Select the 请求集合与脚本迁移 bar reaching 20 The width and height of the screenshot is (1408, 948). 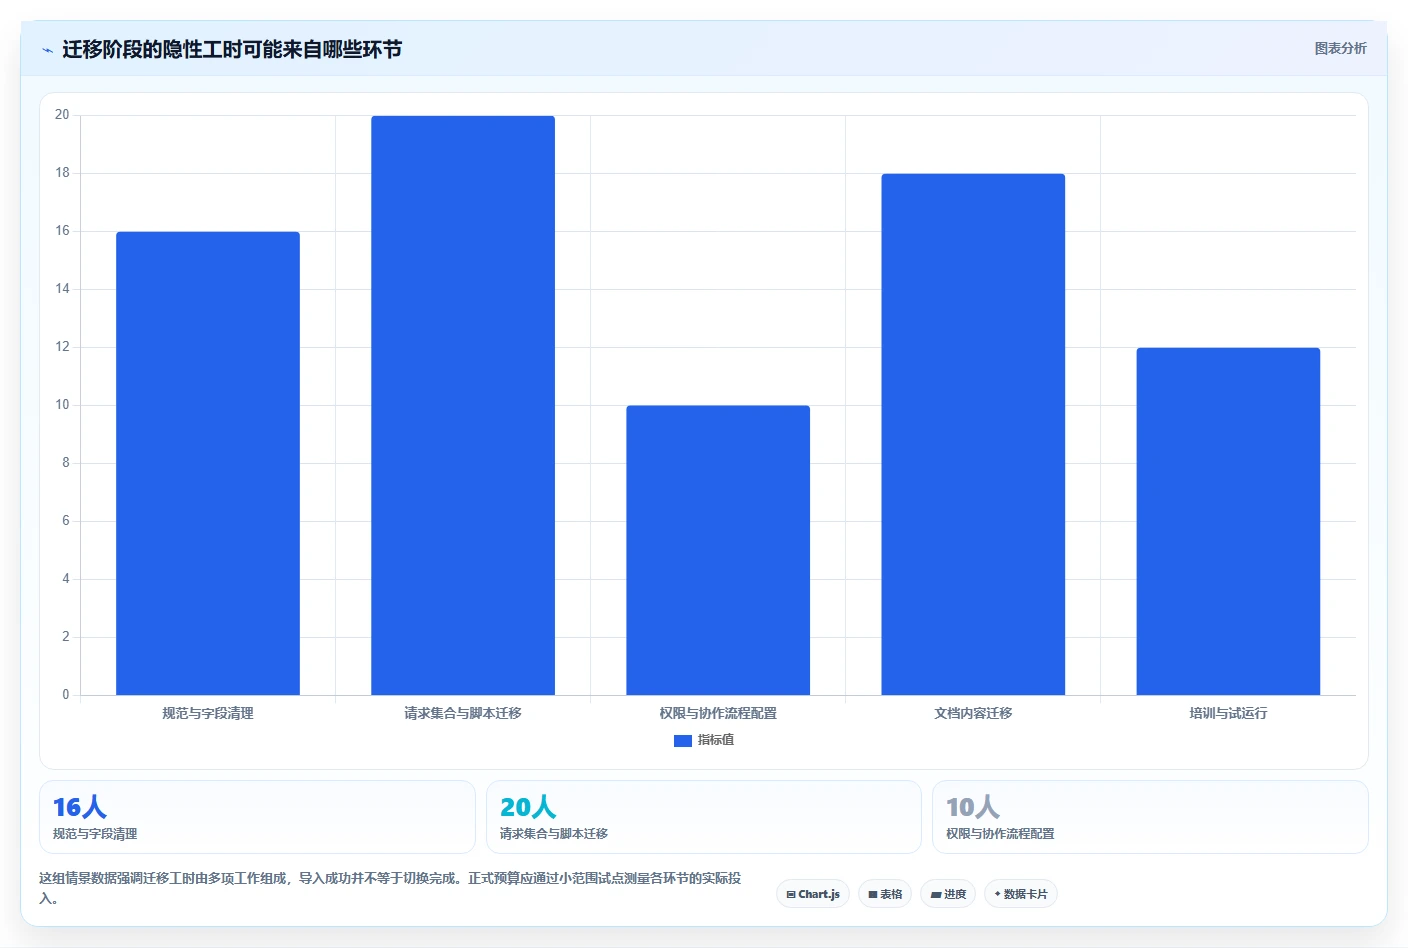click(463, 405)
